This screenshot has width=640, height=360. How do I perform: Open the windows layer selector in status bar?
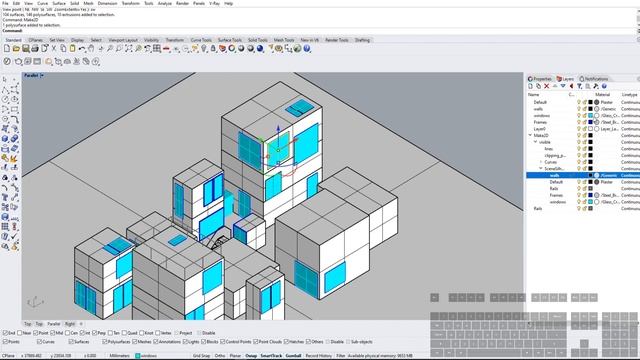coord(146,356)
